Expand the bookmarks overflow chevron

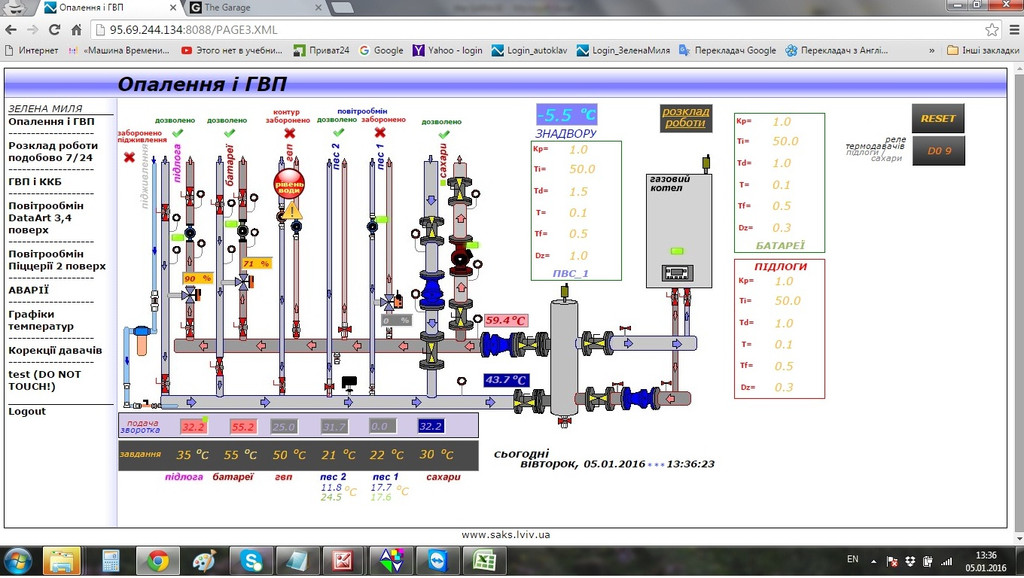click(932, 50)
